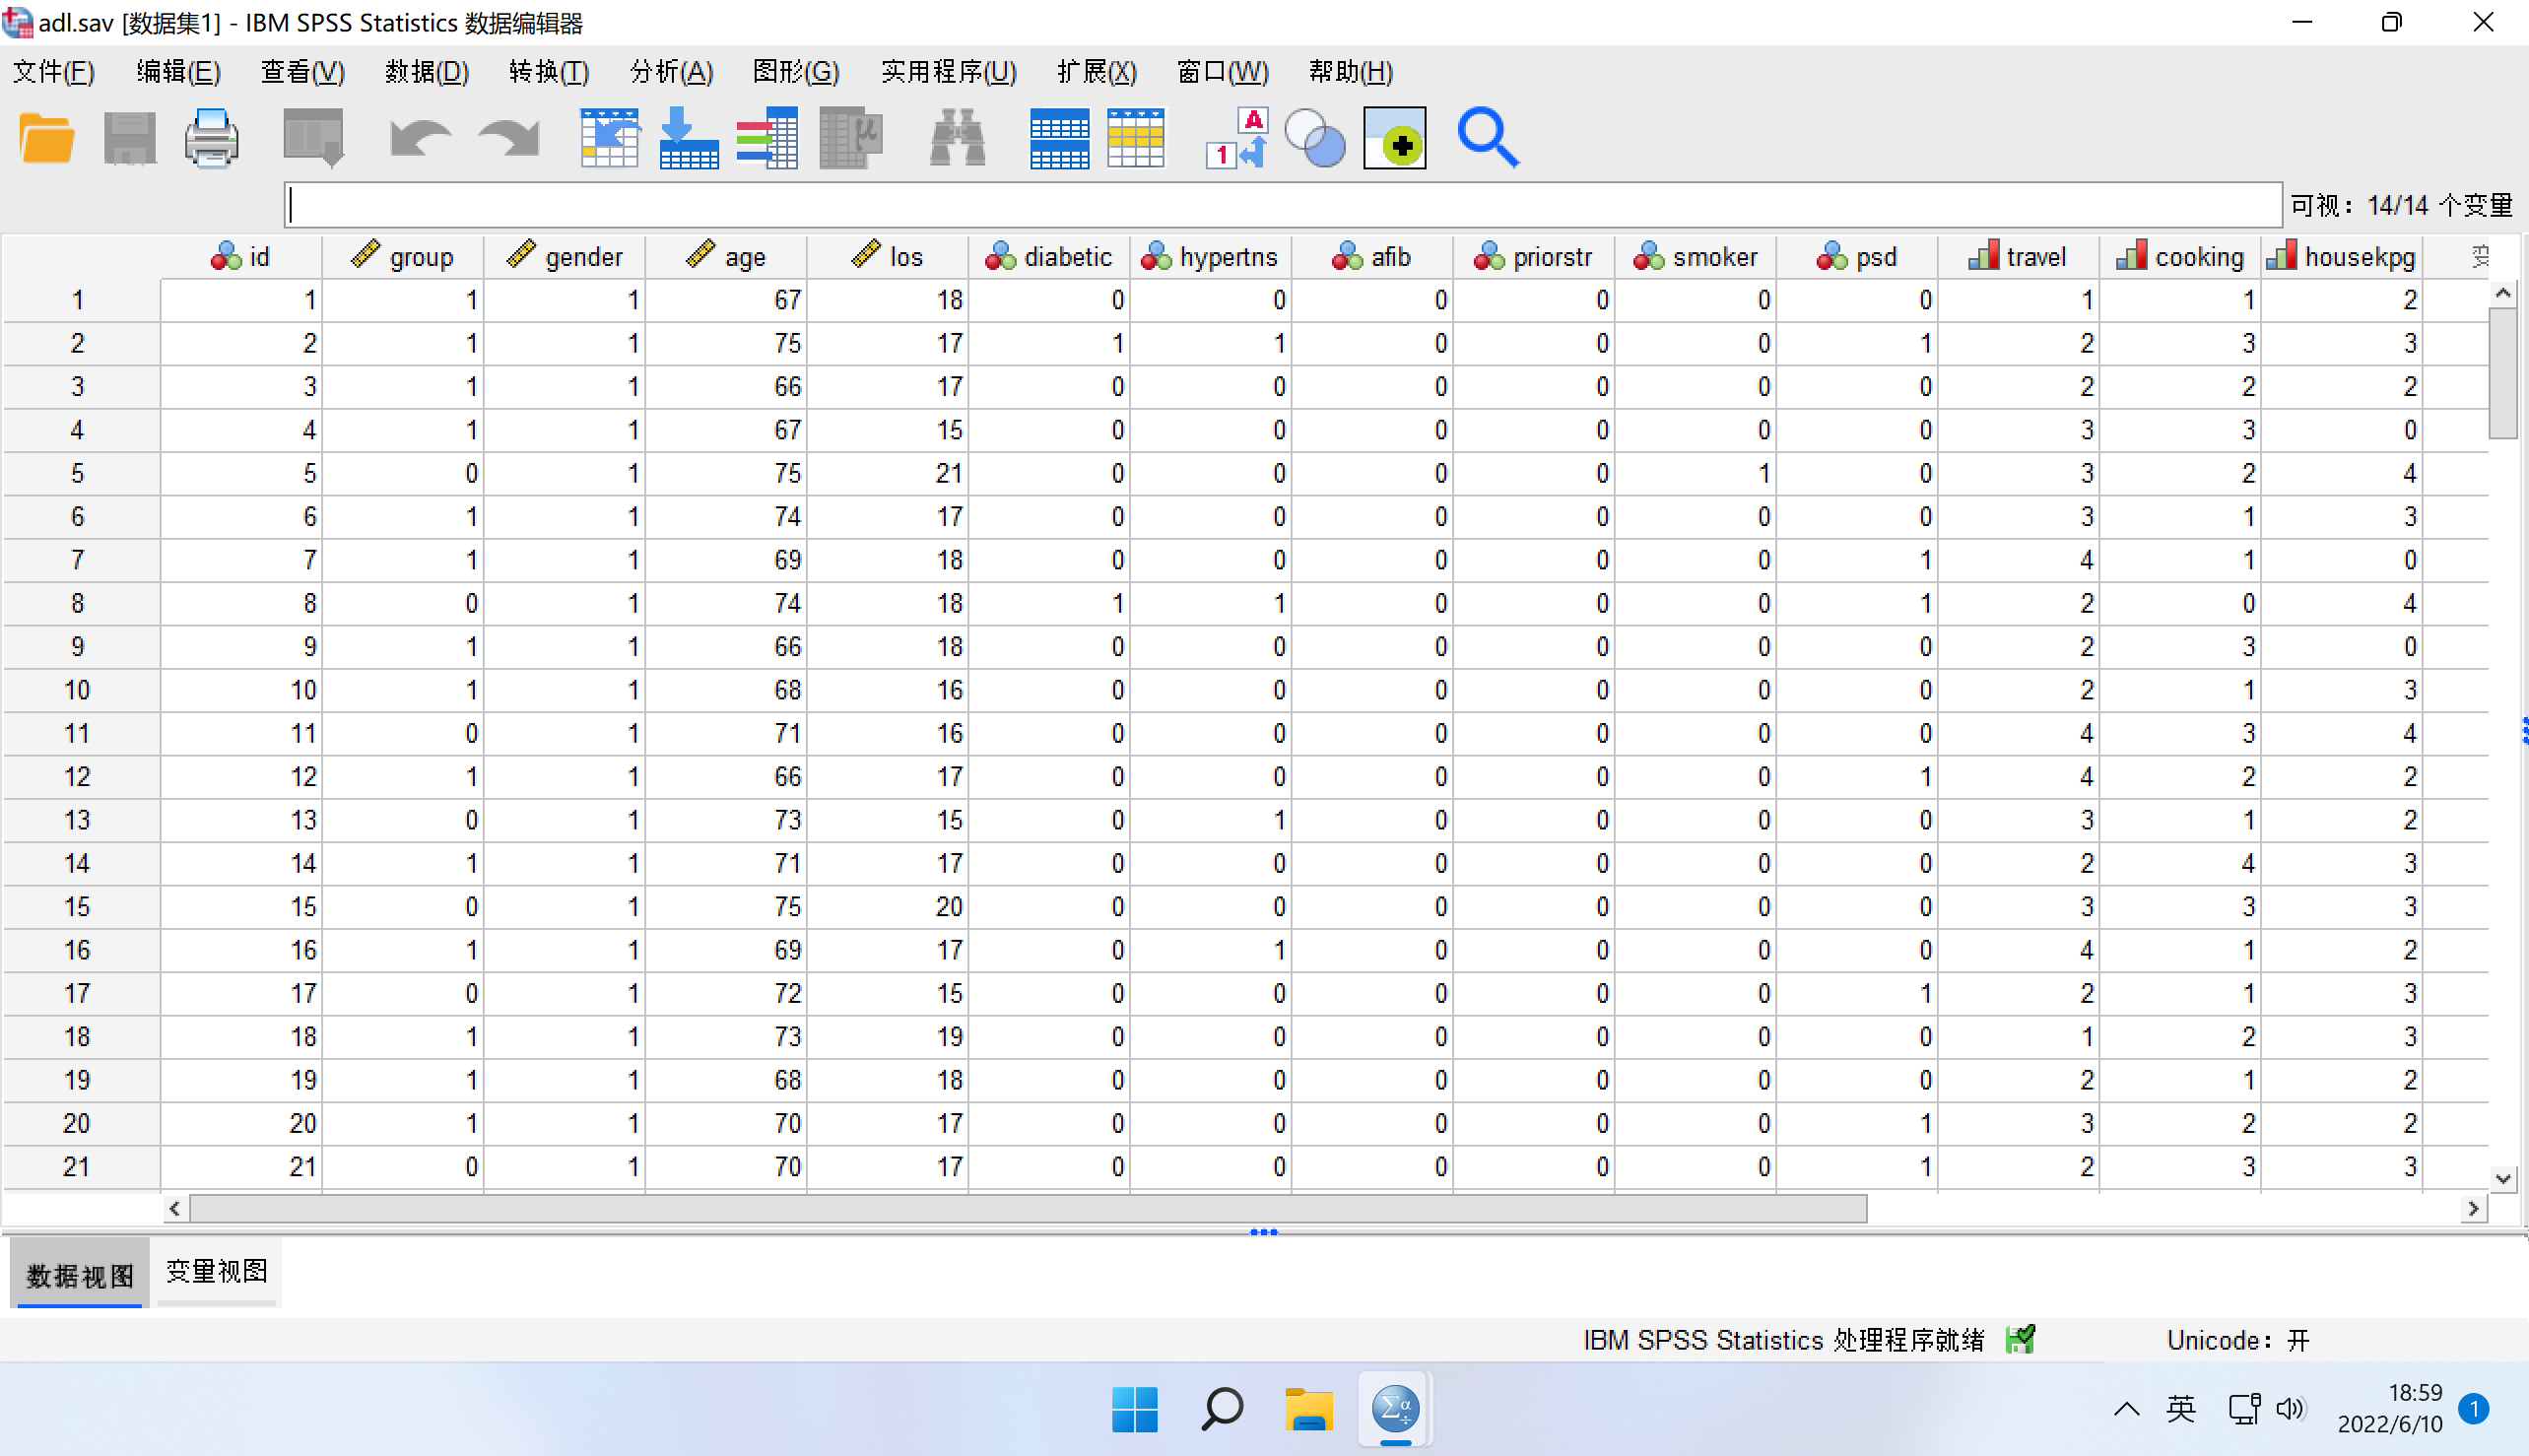The height and width of the screenshot is (1456, 2529).
Task: Open the 转换(T) menu
Action: tap(548, 72)
